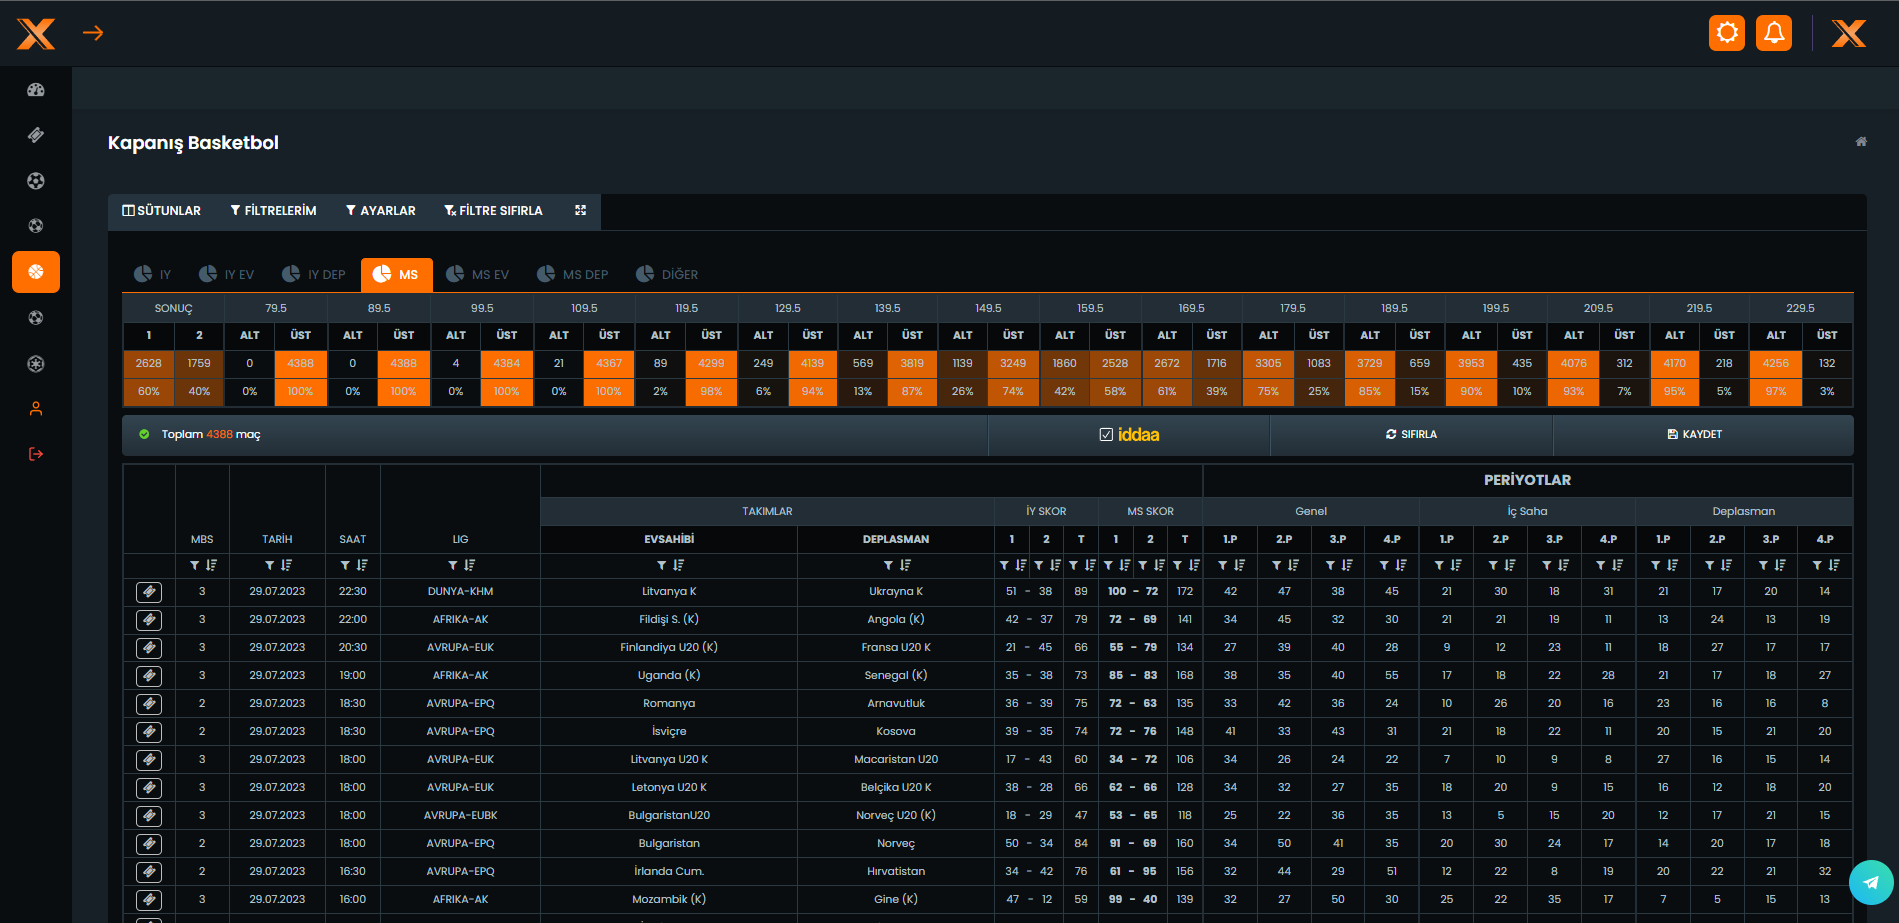Toggle sidebar with the orange arrow
Screen dimensions: 1899x923
point(93,33)
